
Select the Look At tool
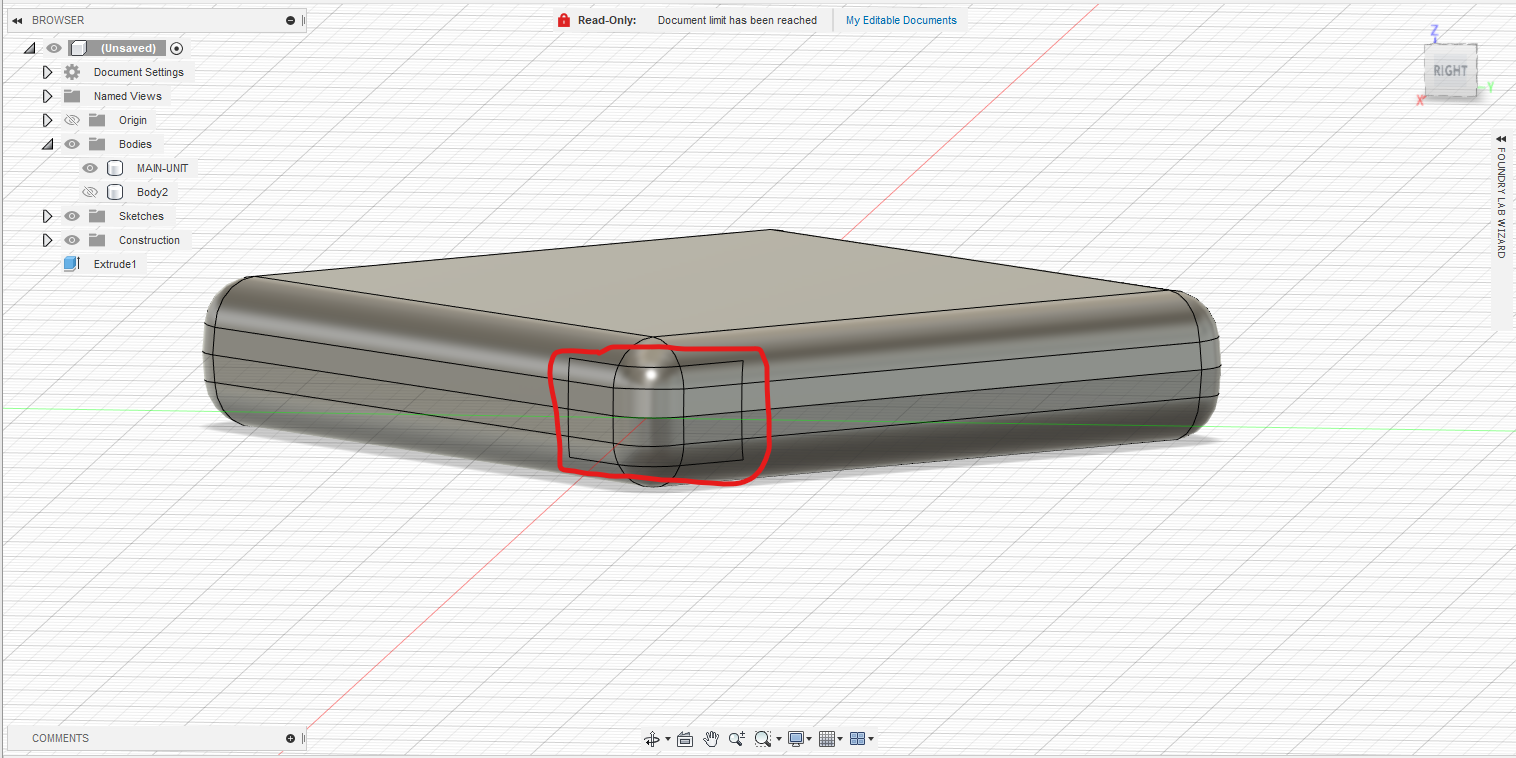click(x=685, y=739)
